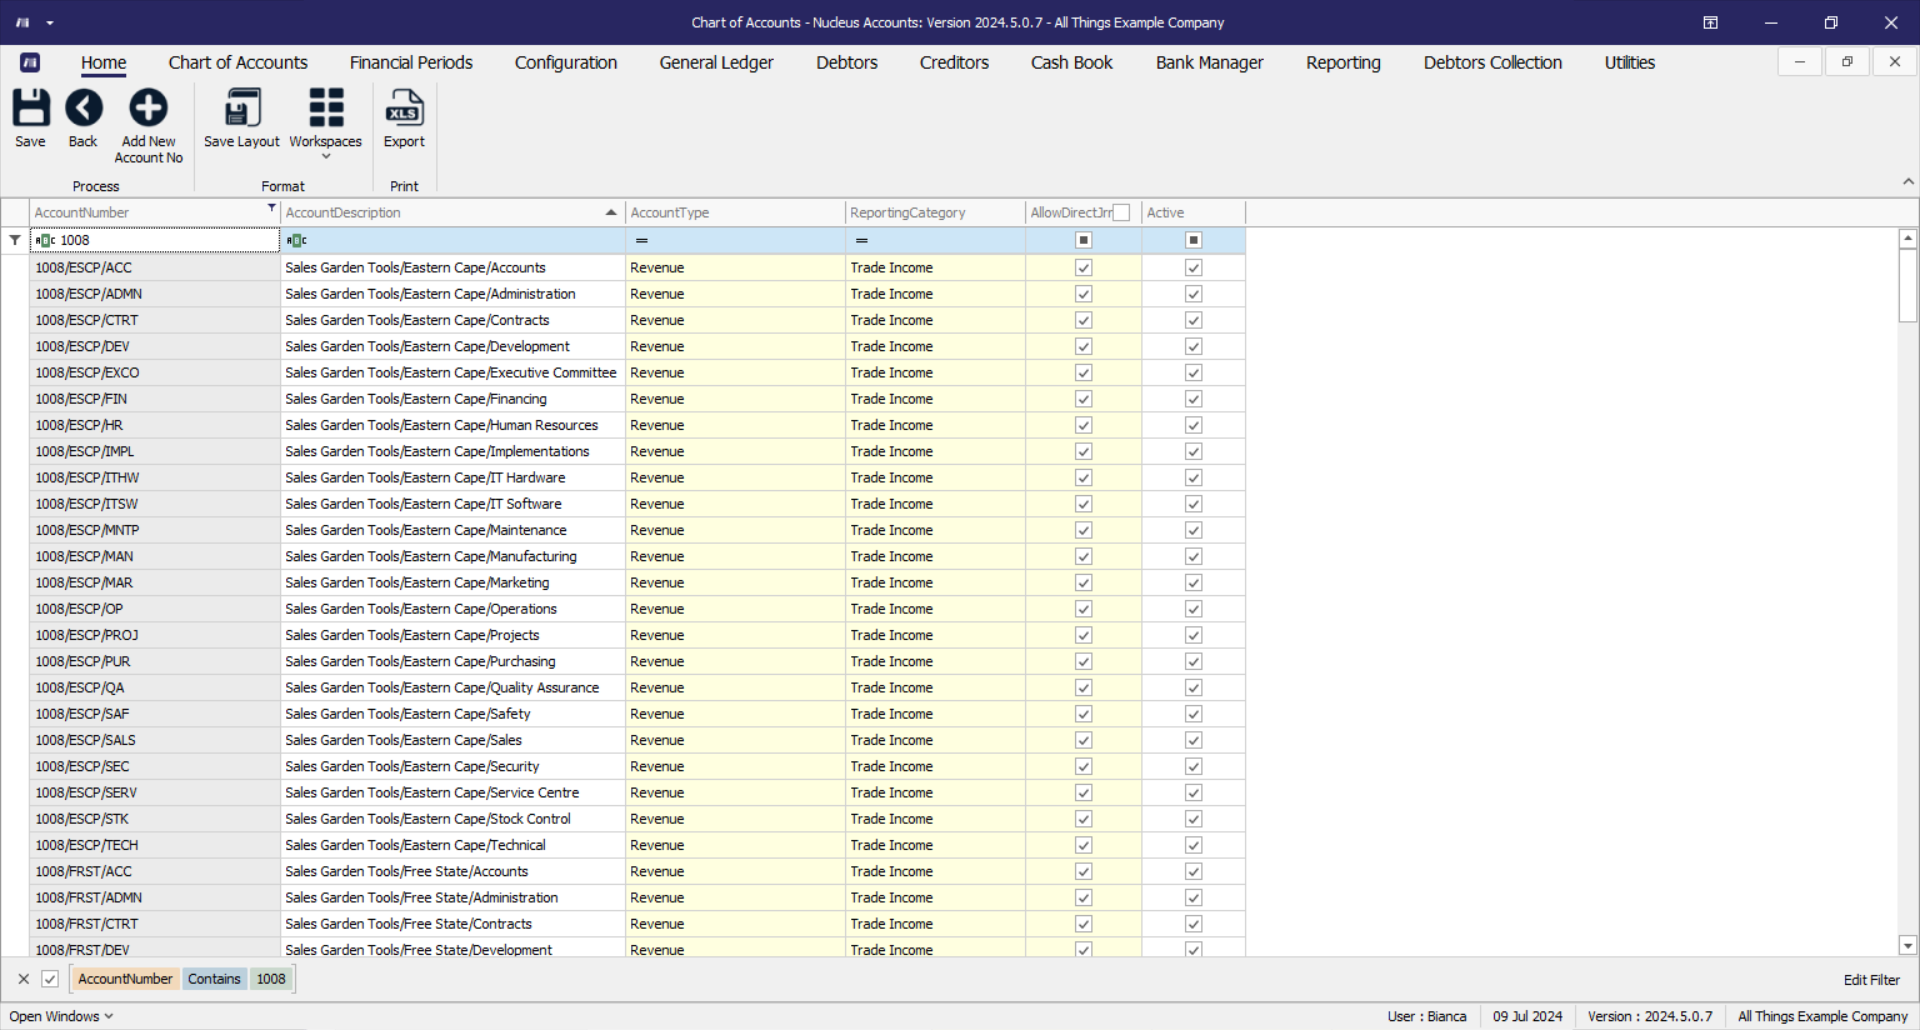
Task: Remove filter with X icon in filter bar
Action: coord(24,979)
